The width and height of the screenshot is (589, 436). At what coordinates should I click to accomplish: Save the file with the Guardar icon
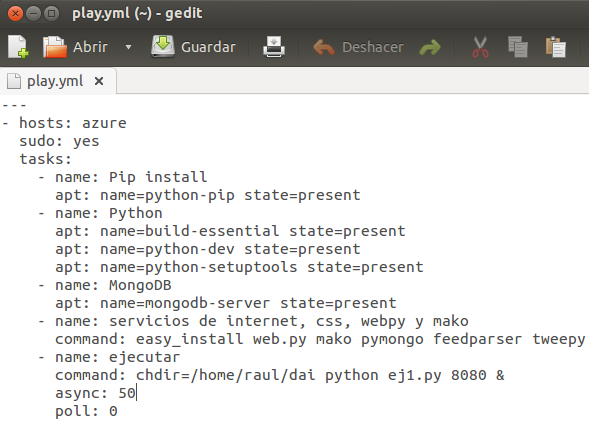pyautogui.click(x=163, y=47)
